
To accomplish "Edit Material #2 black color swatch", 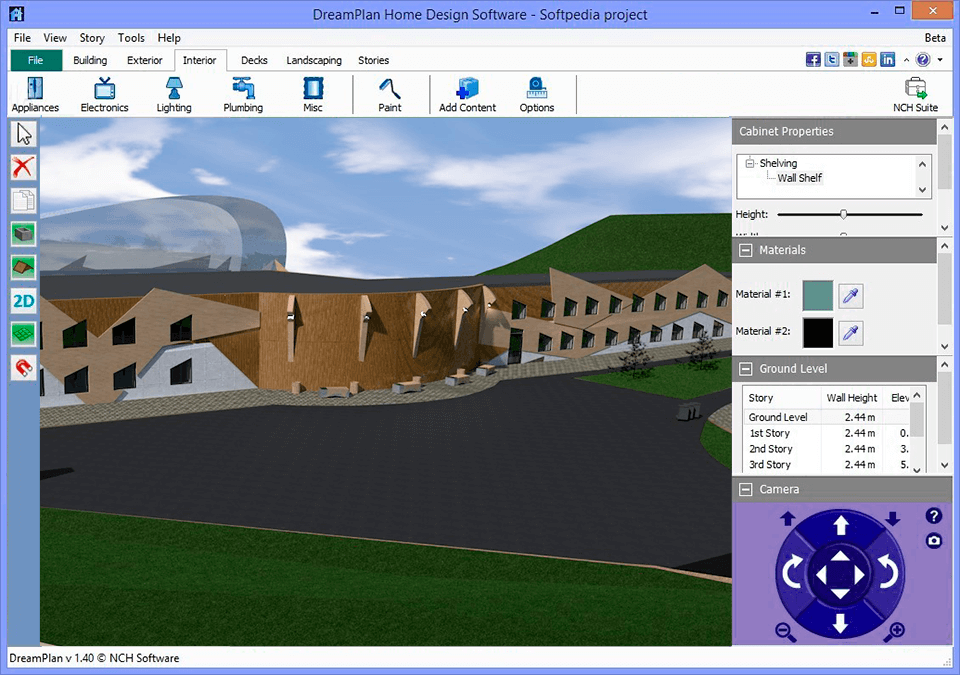I will (x=820, y=332).
